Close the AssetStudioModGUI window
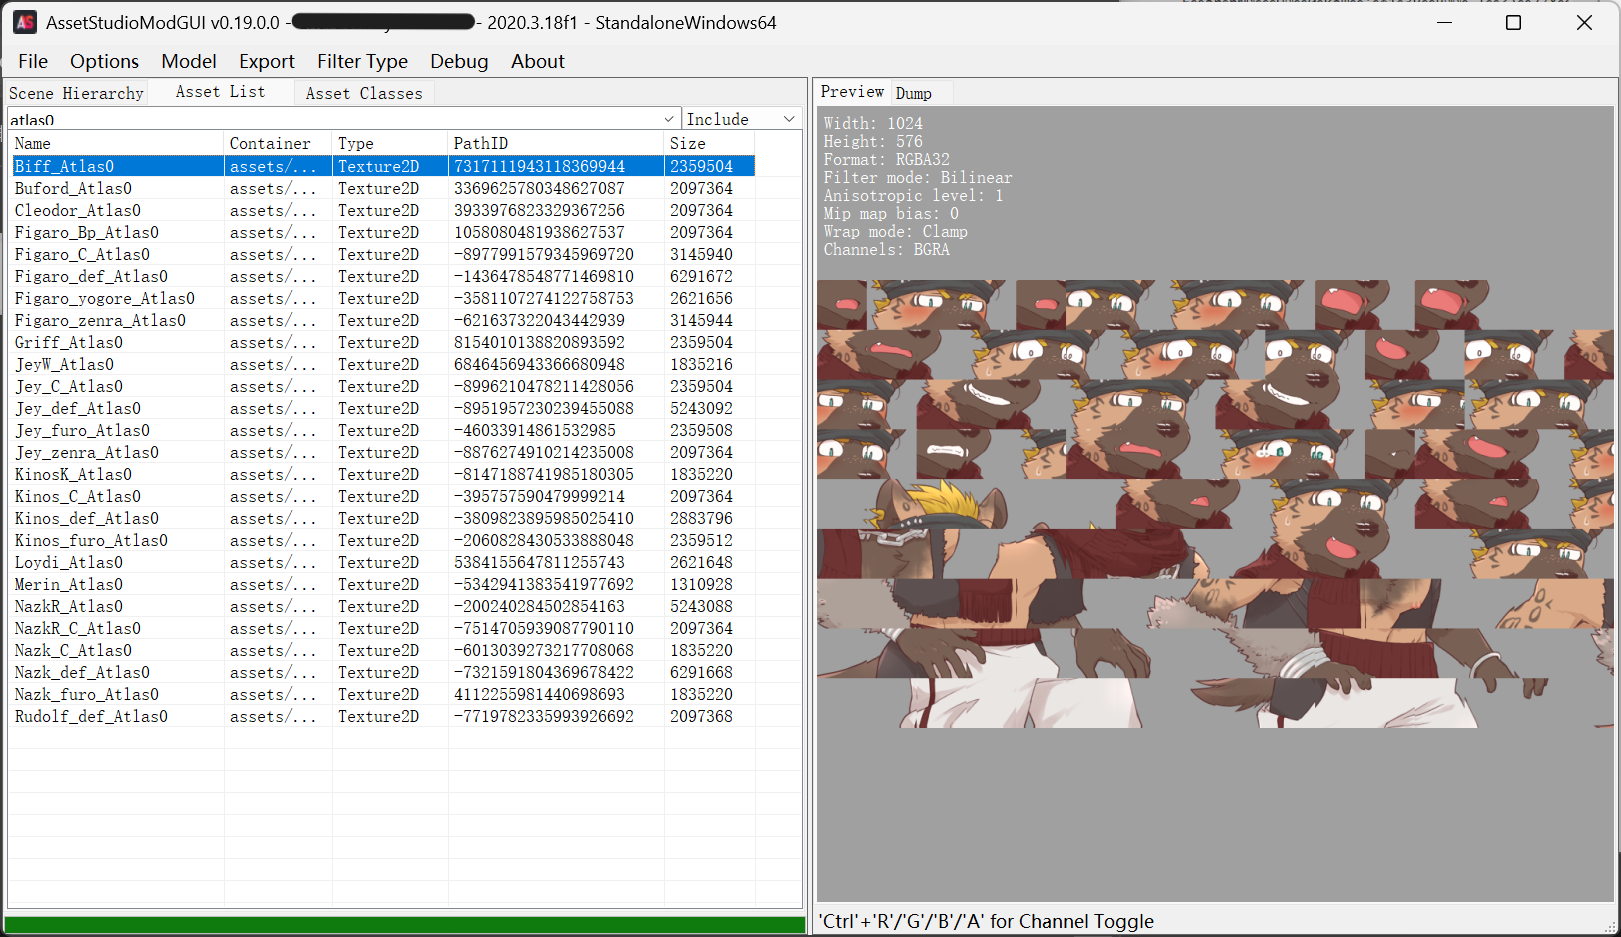 tap(1584, 22)
